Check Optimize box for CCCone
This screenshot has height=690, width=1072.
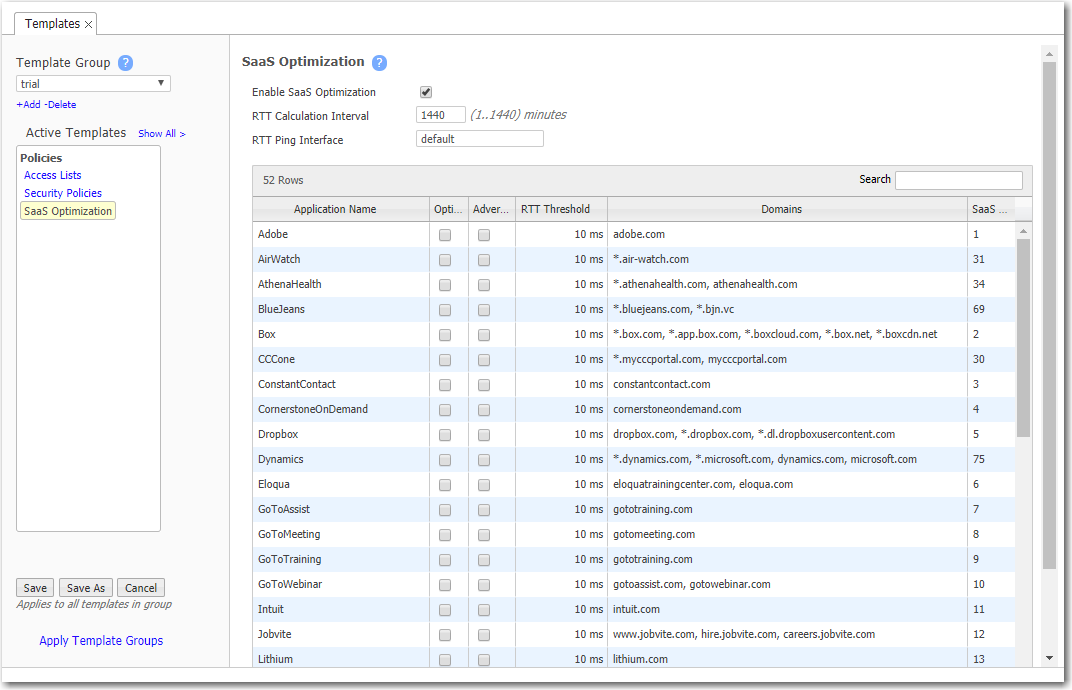click(445, 360)
